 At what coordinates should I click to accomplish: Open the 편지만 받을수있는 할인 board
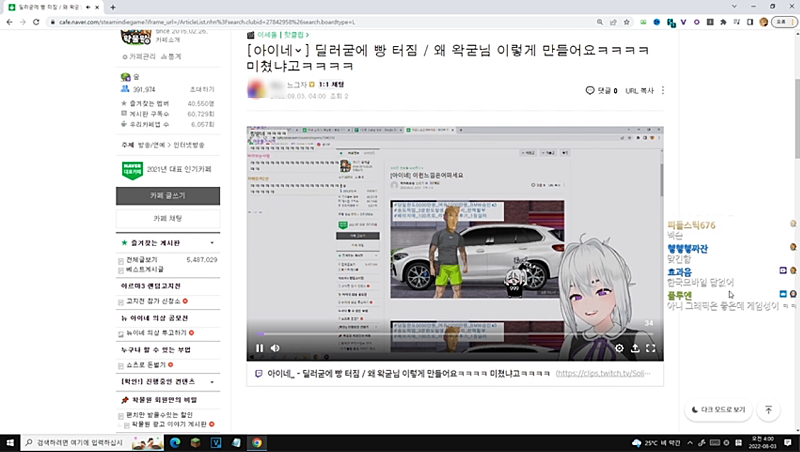[159, 415]
